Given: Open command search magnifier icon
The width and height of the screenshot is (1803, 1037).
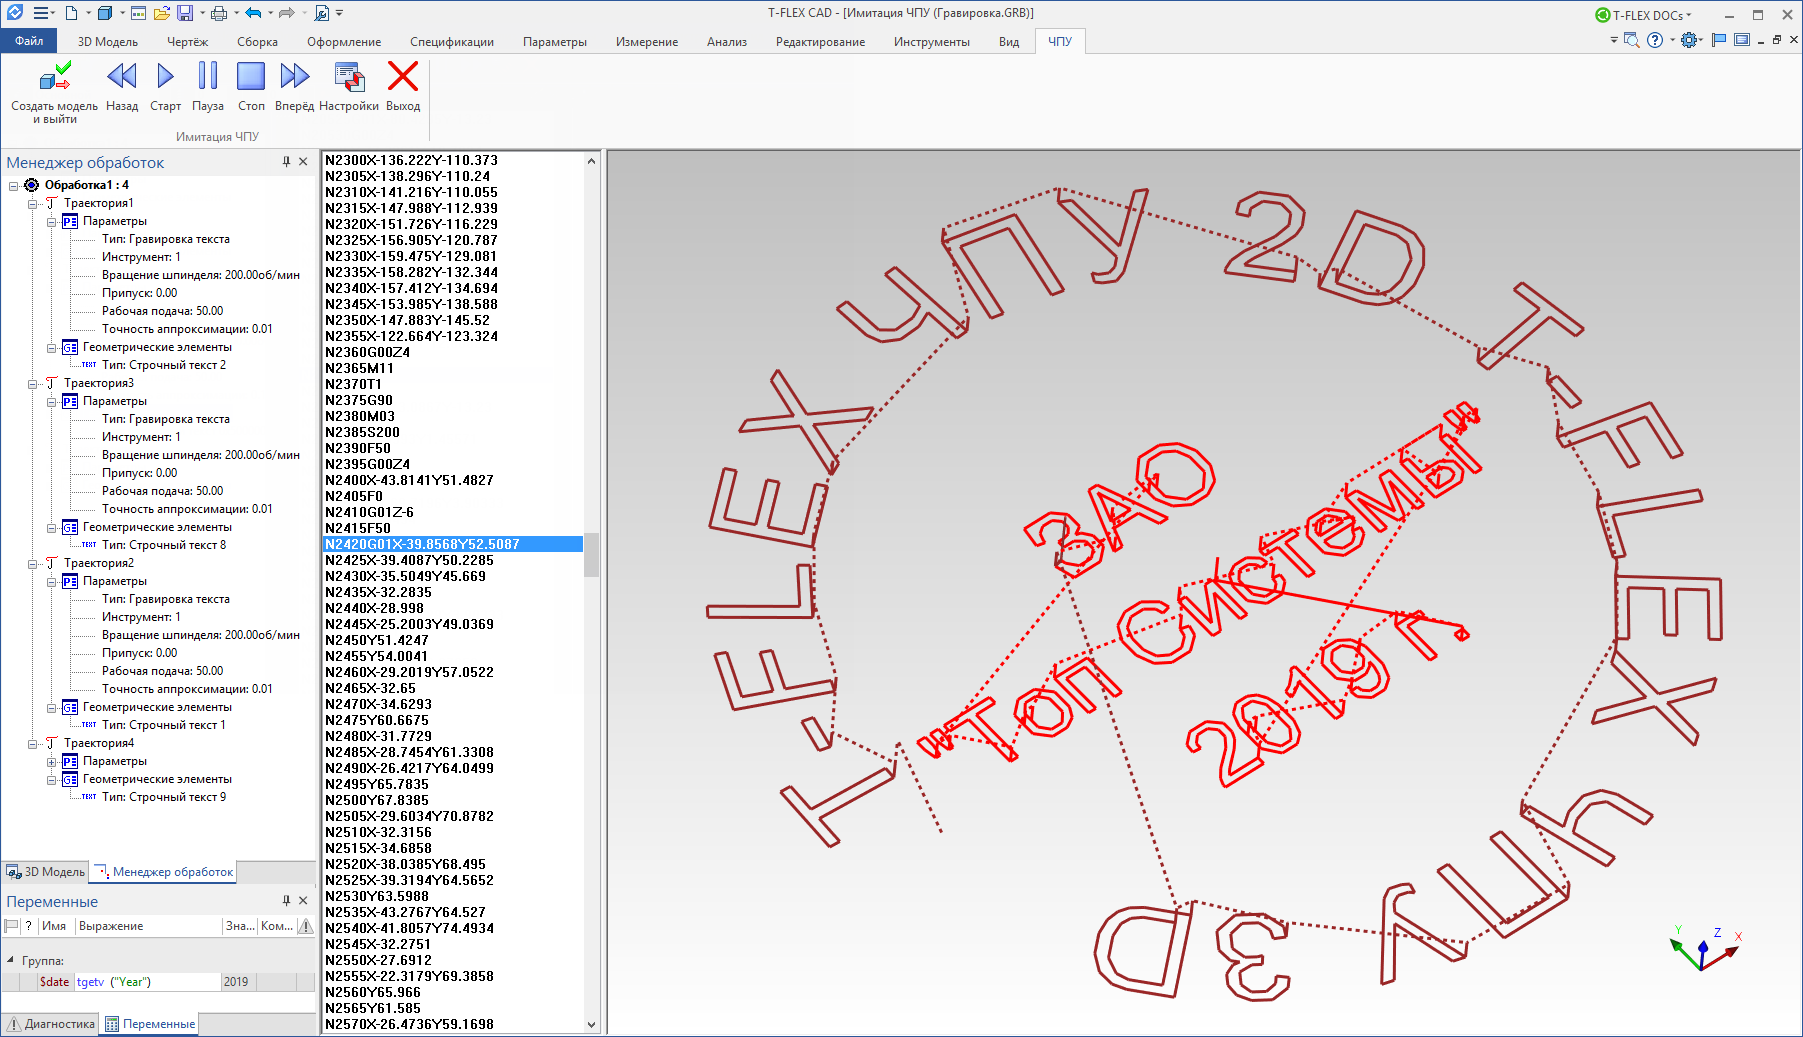Looking at the screenshot, I should (1631, 40).
